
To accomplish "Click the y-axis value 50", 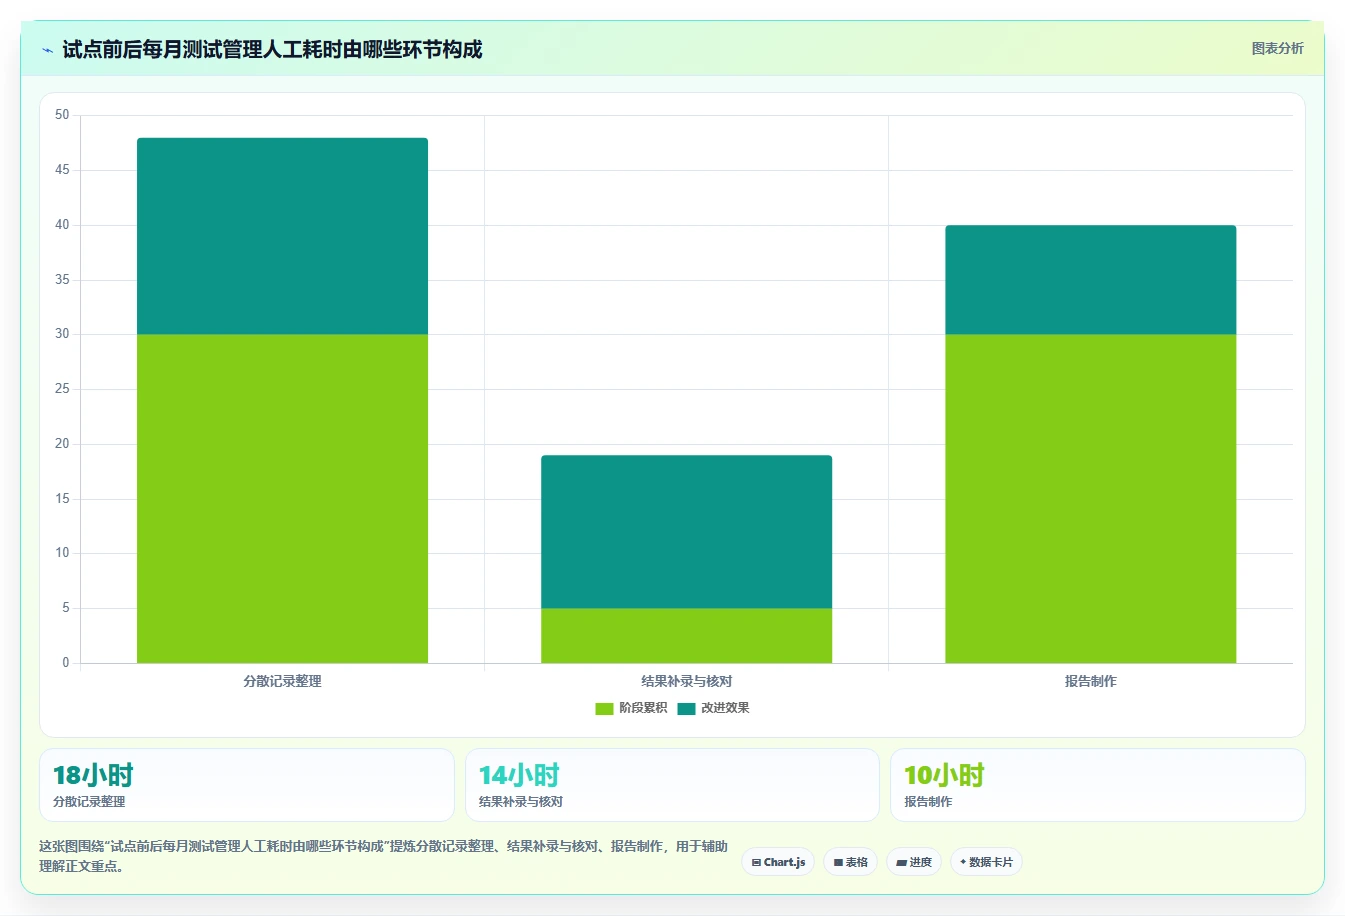I will pos(62,115).
